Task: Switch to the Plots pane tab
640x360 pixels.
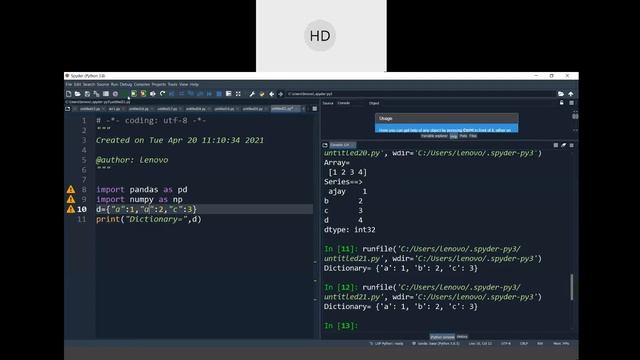Action: click(463, 136)
